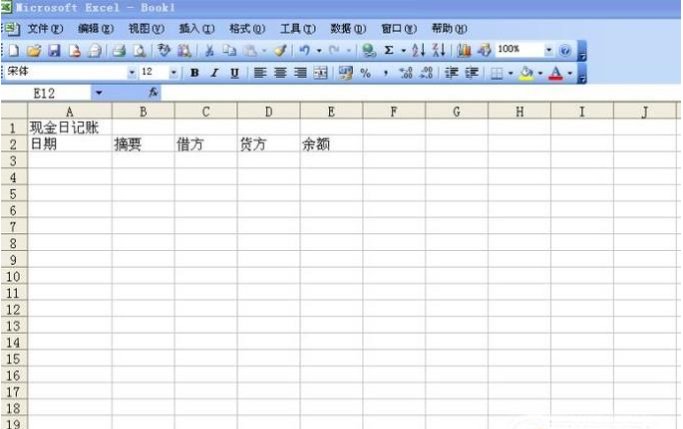Apply currency style format

coord(345,73)
